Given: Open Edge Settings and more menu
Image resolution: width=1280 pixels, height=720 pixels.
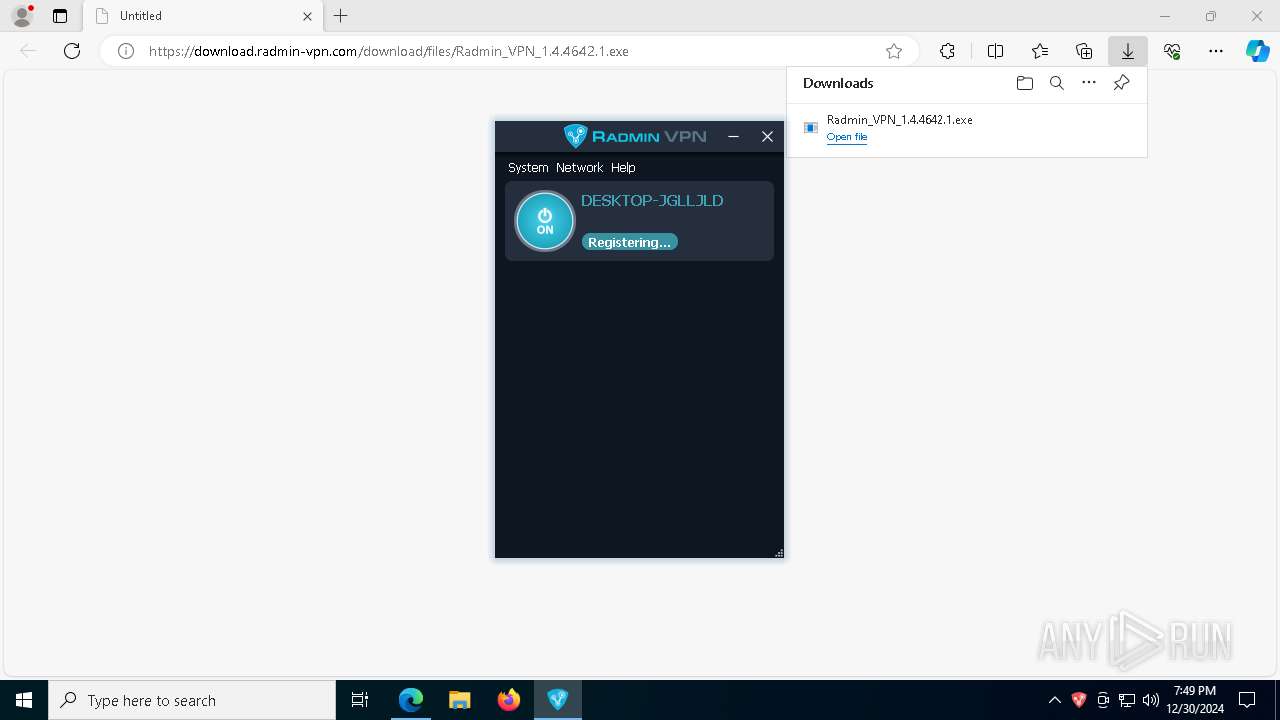Looking at the screenshot, I should pyautogui.click(x=1216, y=51).
